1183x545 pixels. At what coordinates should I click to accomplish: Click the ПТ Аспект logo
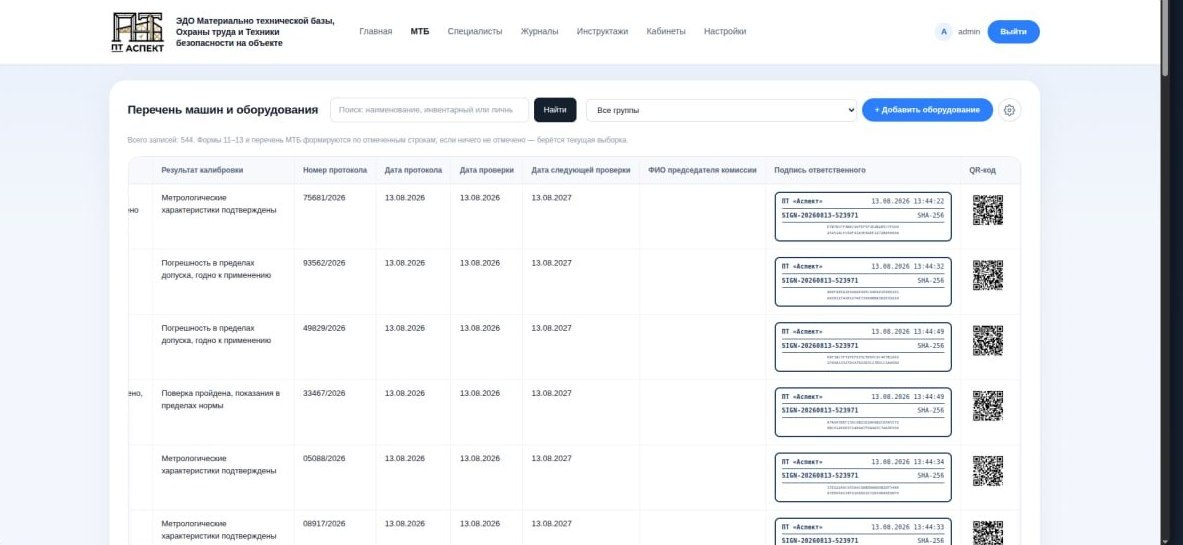coord(137,32)
